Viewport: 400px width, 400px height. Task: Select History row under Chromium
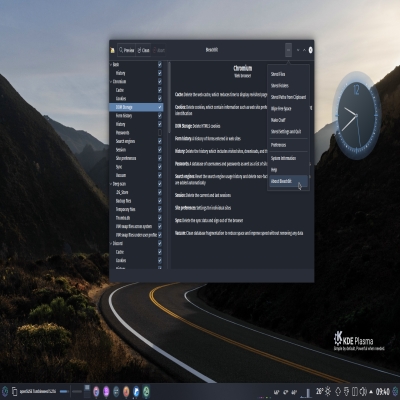pyautogui.click(x=136, y=124)
